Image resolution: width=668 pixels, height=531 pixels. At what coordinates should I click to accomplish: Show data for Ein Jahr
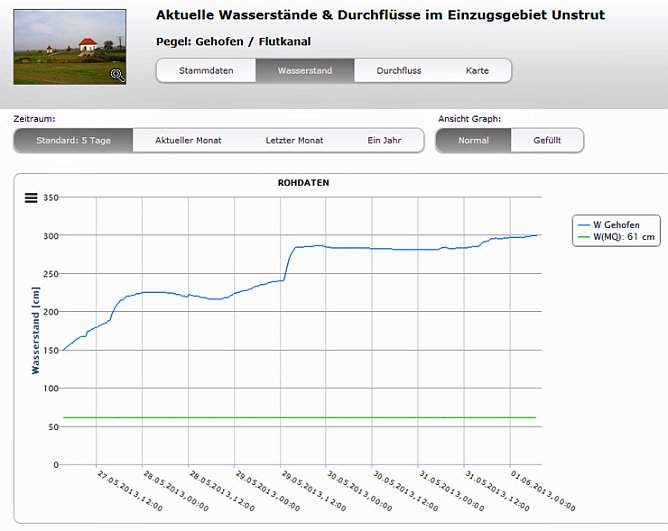pyautogui.click(x=383, y=141)
